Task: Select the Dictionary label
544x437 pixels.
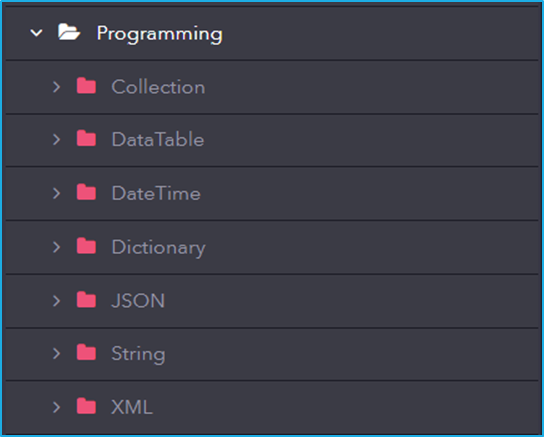Action: click(x=159, y=248)
